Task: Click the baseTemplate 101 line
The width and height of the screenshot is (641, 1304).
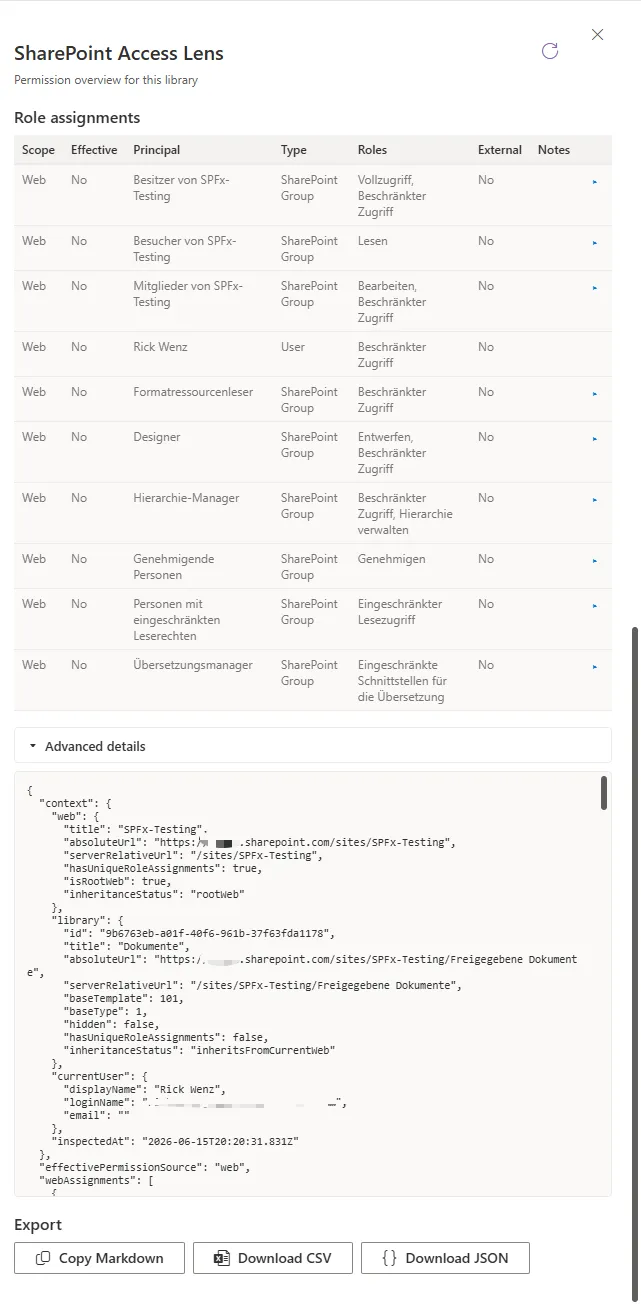Action: [x=124, y=998]
